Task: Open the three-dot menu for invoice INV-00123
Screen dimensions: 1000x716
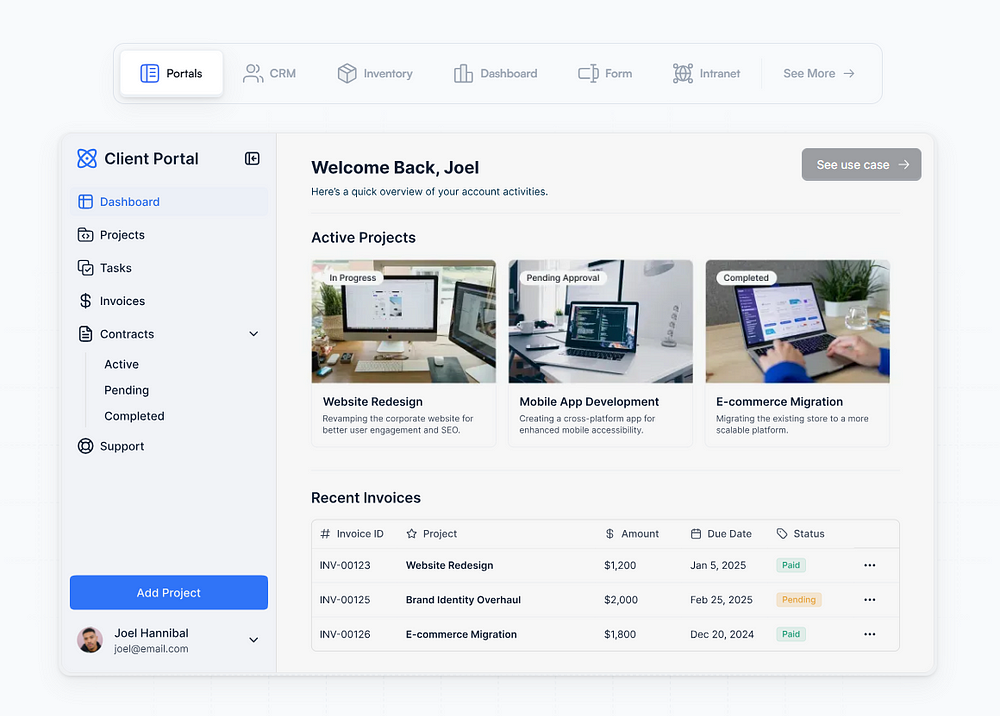Action: [x=870, y=566]
